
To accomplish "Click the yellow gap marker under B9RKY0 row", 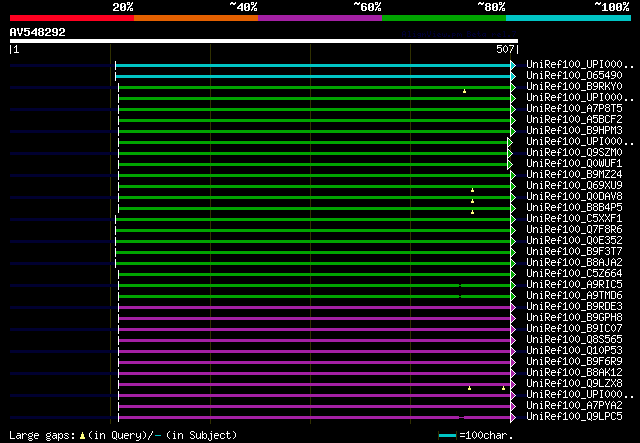I will click(464, 91).
